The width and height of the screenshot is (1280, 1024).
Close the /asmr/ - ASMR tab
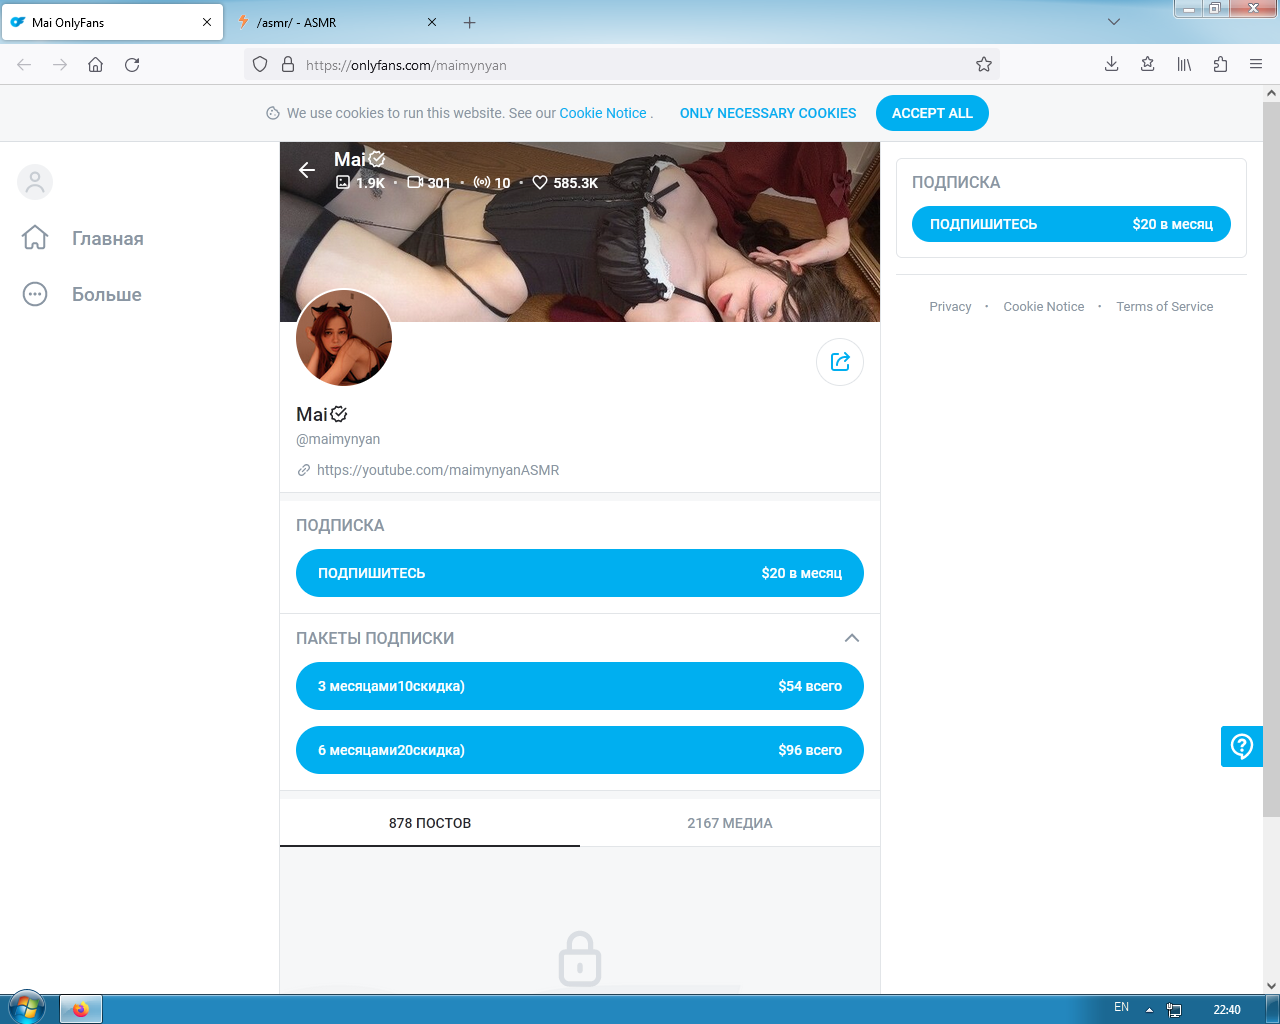432,22
